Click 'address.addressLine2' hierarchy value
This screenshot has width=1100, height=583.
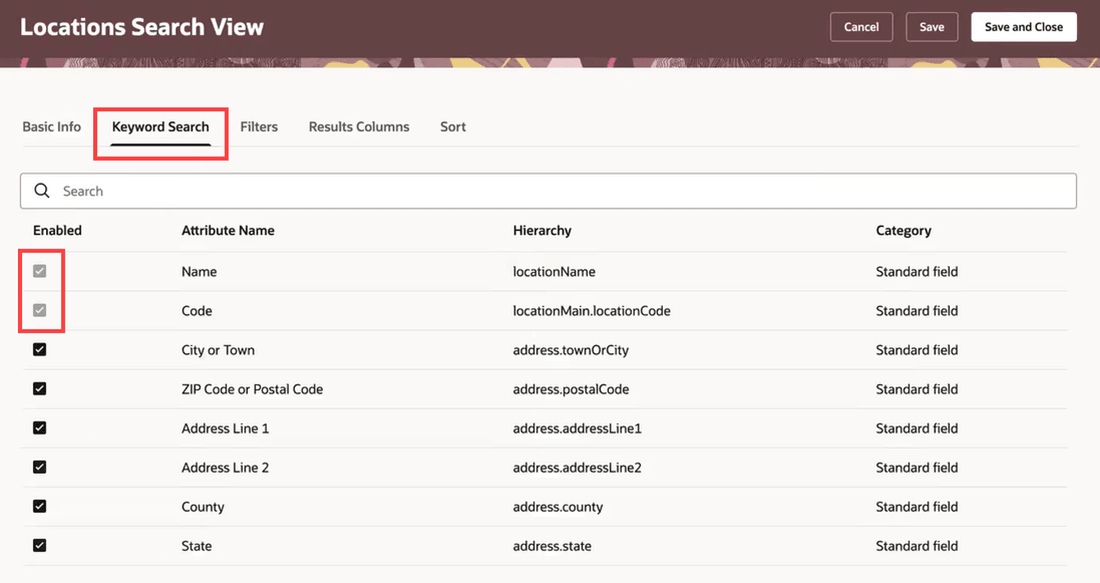click(x=577, y=468)
